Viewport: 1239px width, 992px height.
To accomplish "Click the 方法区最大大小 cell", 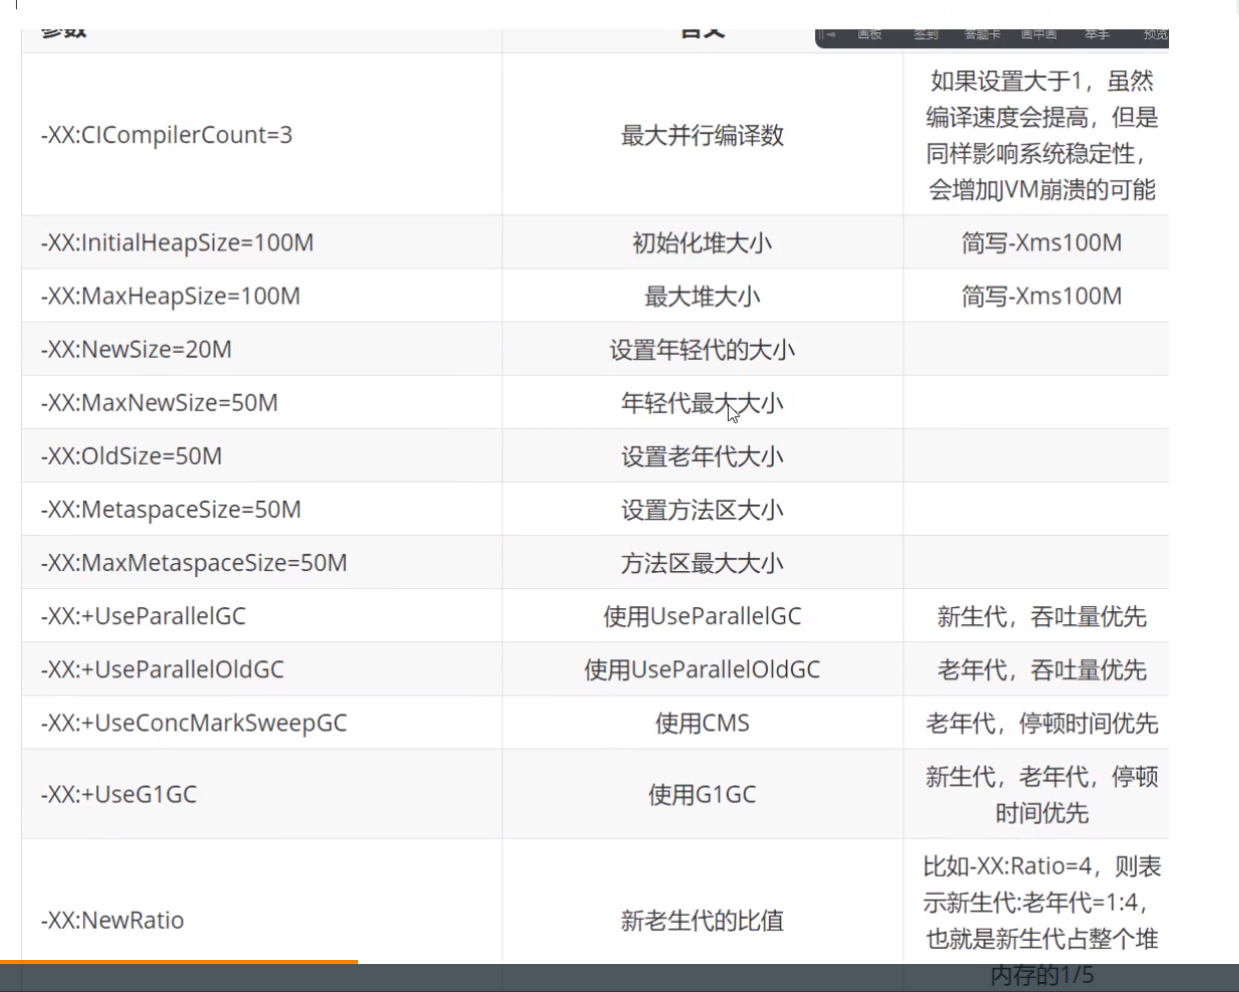I will pyautogui.click(x=702, y=563).
